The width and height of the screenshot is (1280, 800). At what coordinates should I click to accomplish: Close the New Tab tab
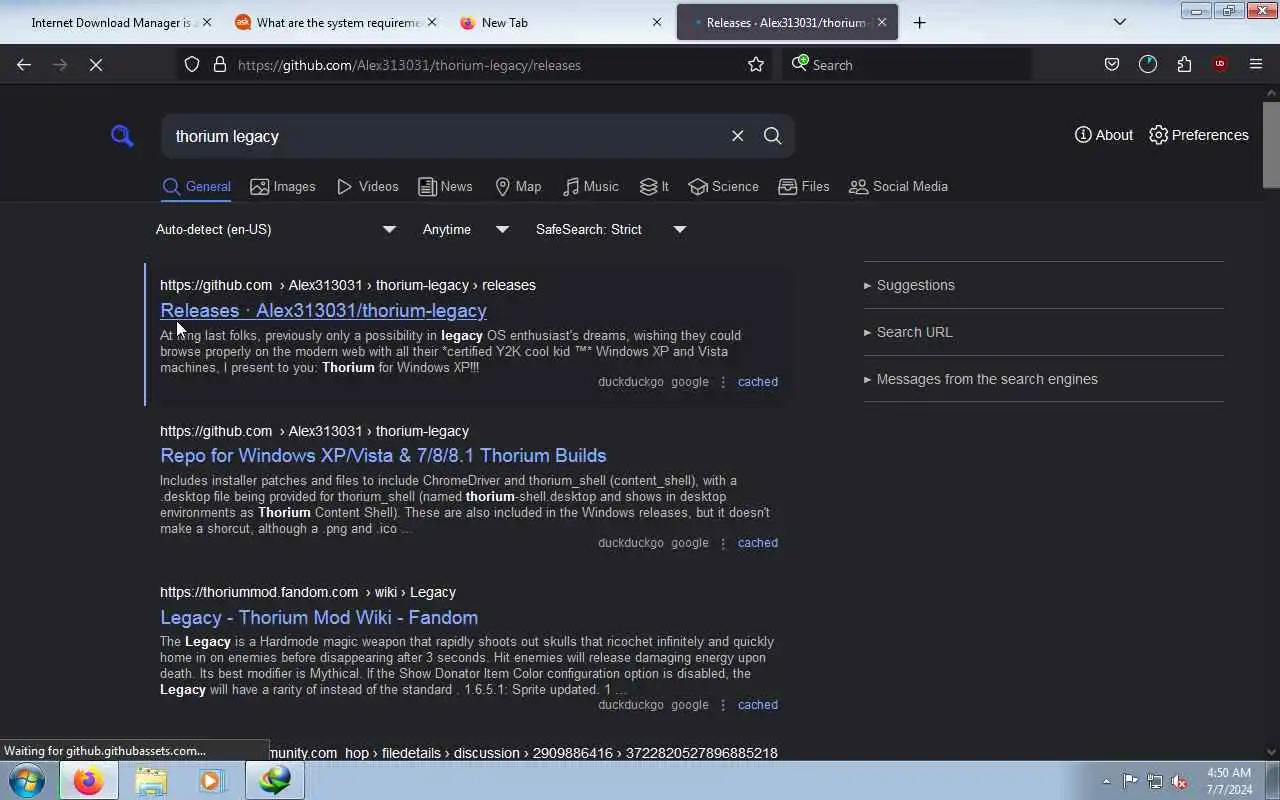pos(657,22)
